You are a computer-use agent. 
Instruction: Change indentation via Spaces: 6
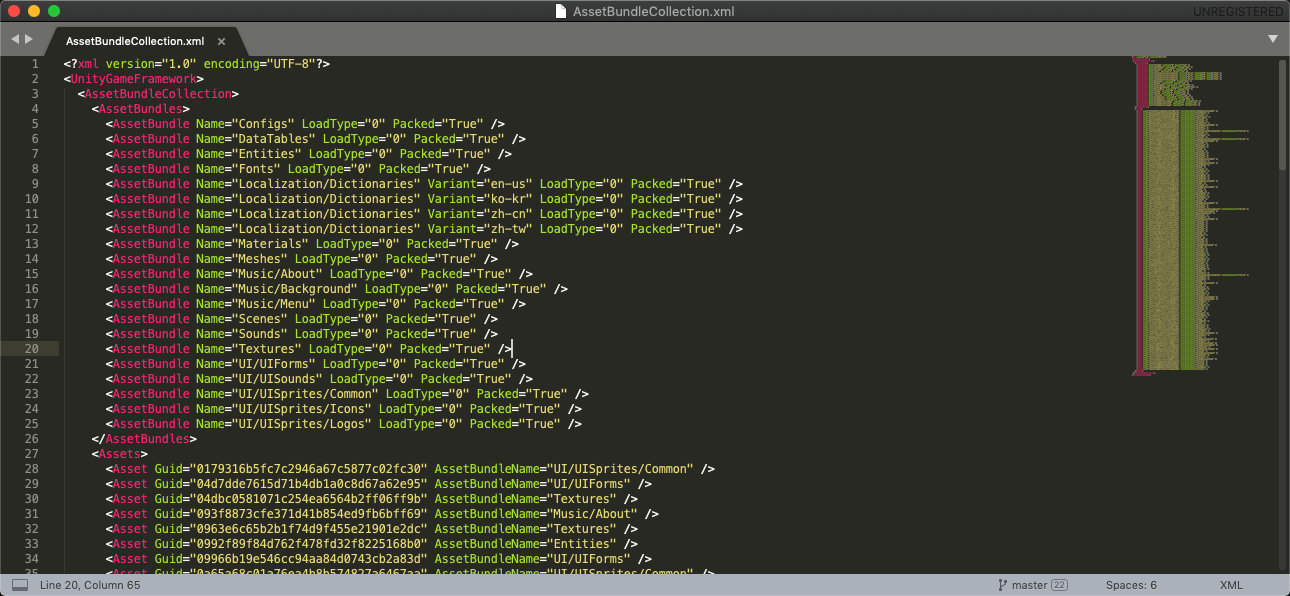[1131, 585]
